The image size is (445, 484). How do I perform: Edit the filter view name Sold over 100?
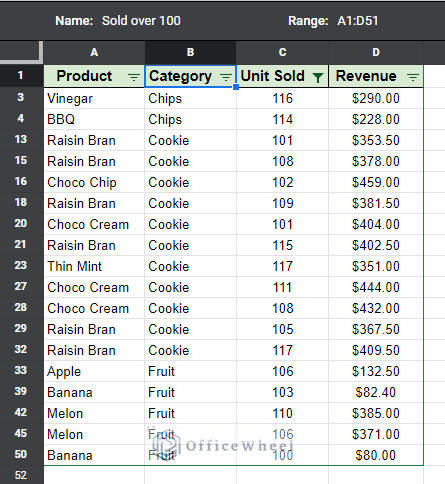click(x=141, y=21)
